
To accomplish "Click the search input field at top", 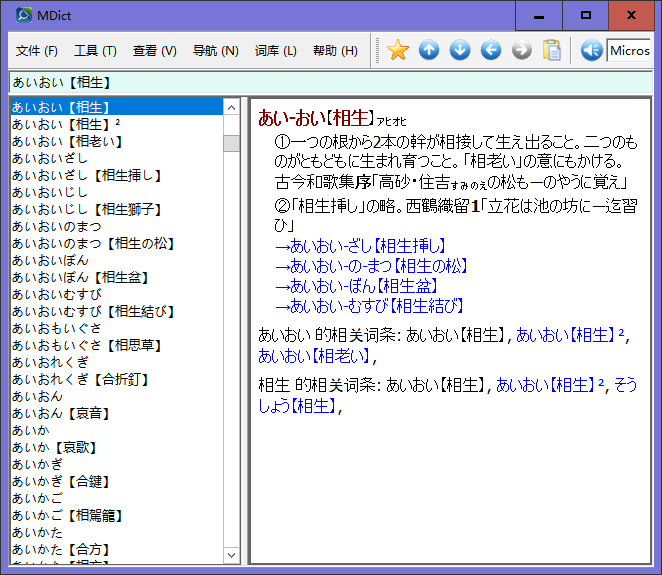I will (330, 83).
